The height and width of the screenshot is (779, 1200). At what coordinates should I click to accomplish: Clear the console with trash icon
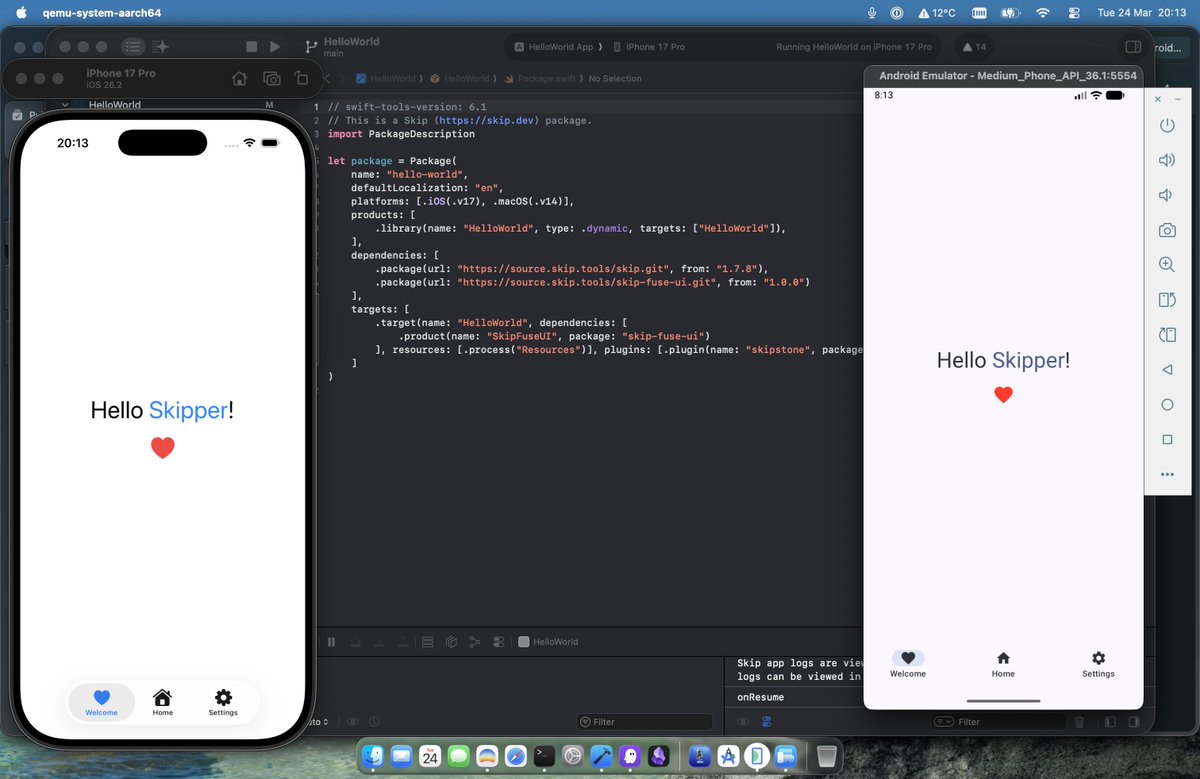pos(1079,722)
